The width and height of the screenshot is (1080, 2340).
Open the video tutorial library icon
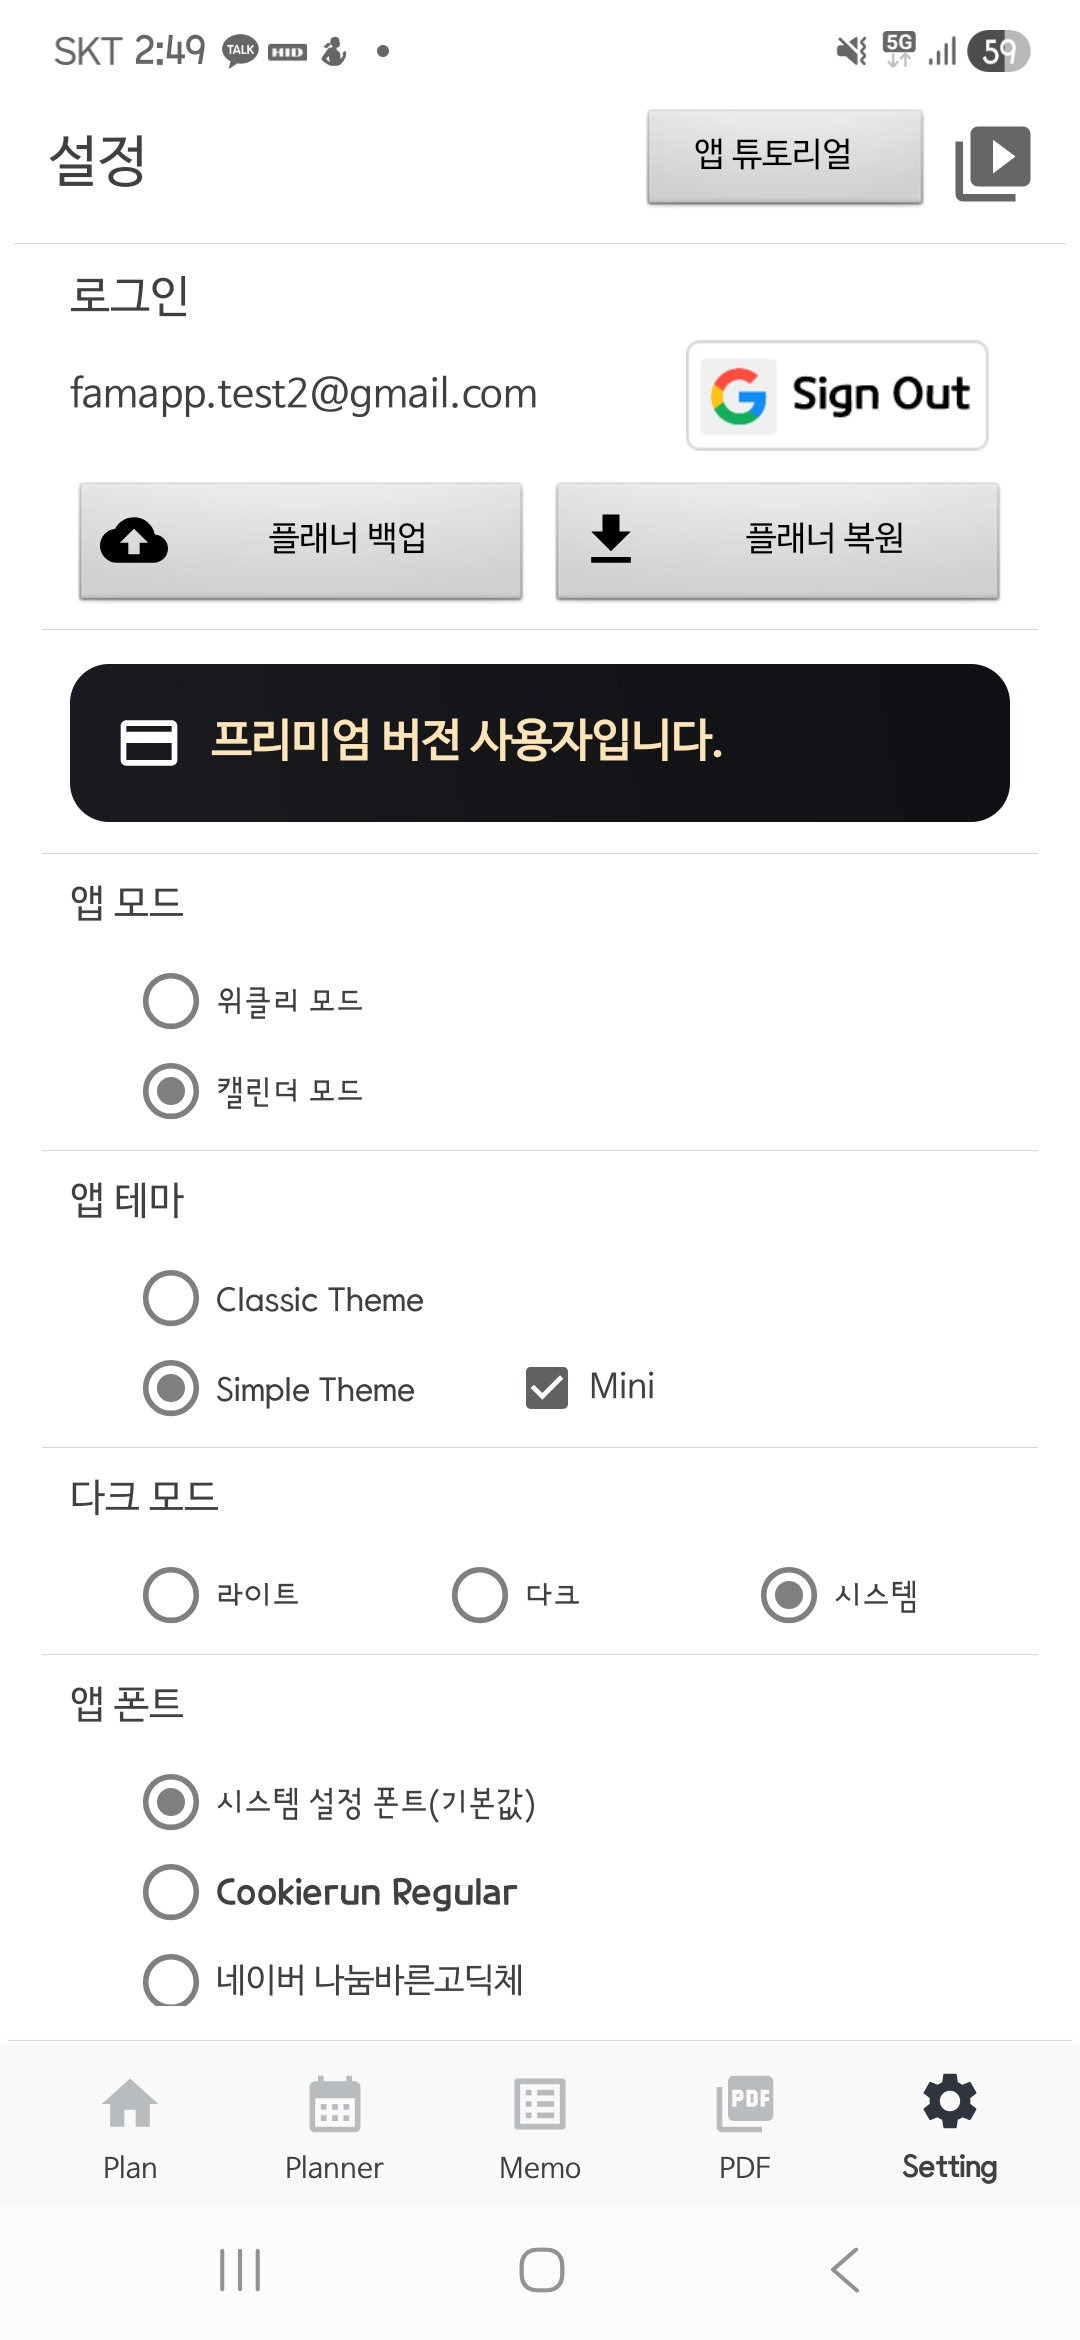[x=992, y=162]
